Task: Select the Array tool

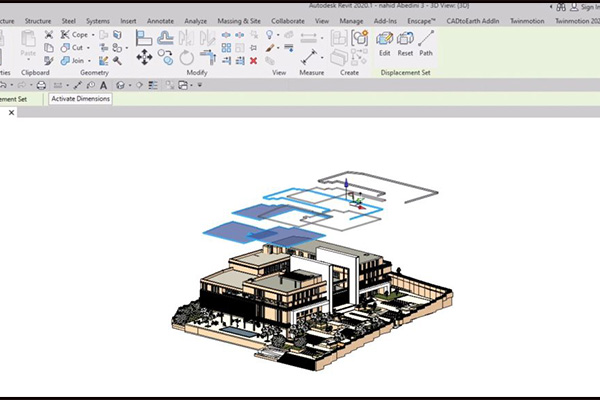Action: pos(226,48)
